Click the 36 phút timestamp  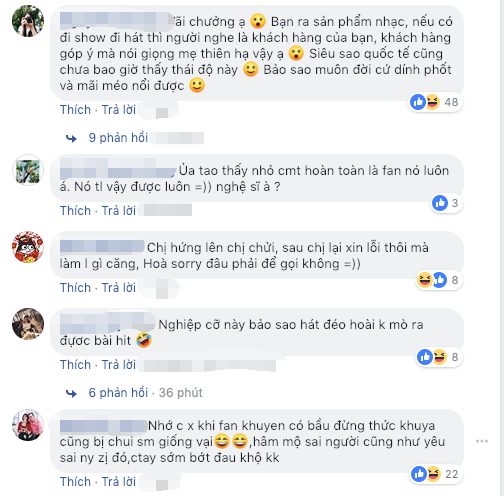(181, 393)
